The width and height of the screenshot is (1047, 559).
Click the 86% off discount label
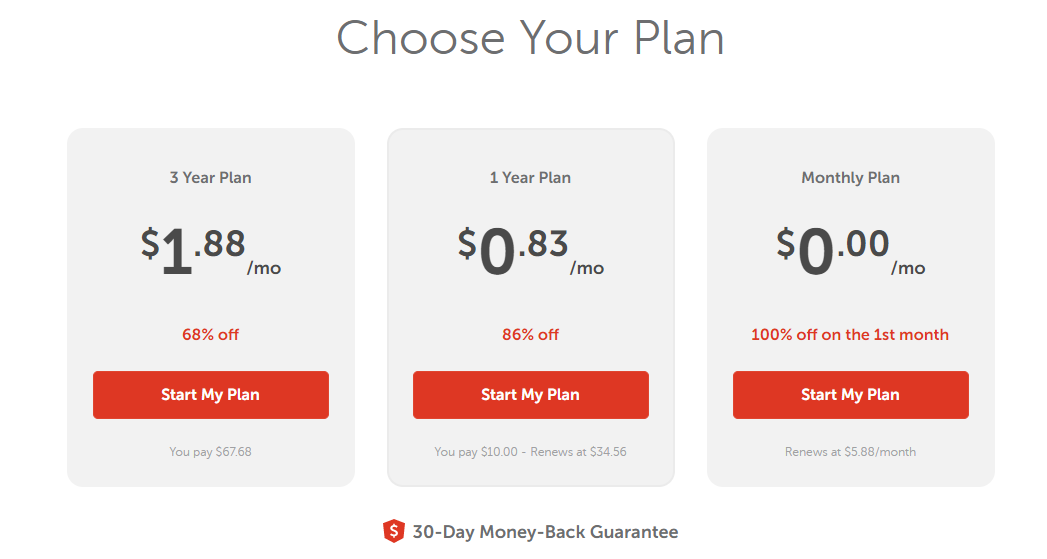[x=530, y=335]
